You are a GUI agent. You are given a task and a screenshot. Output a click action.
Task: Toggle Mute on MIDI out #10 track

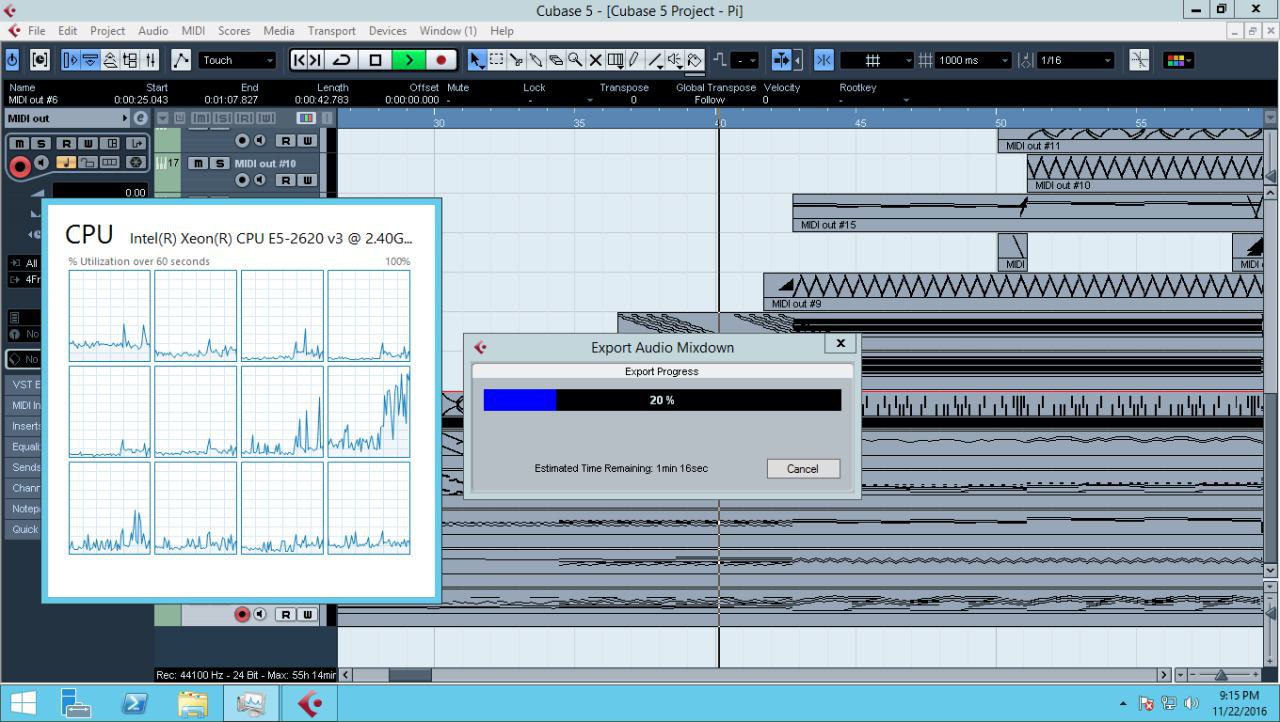pyautogui.click(x=196, y=163)
